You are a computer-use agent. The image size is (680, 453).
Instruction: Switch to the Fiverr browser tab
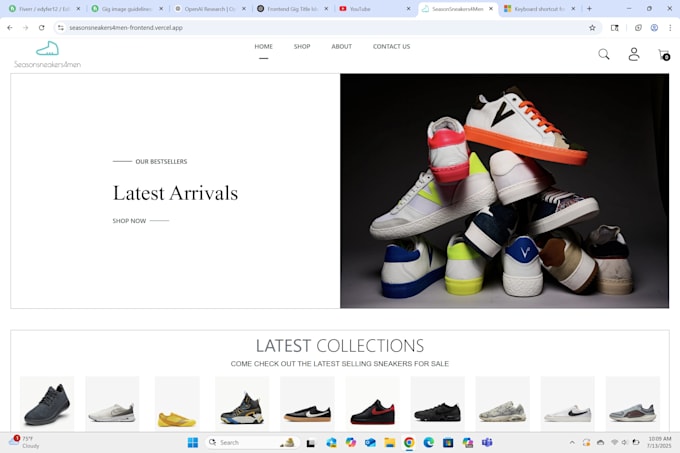pos(43,9)
